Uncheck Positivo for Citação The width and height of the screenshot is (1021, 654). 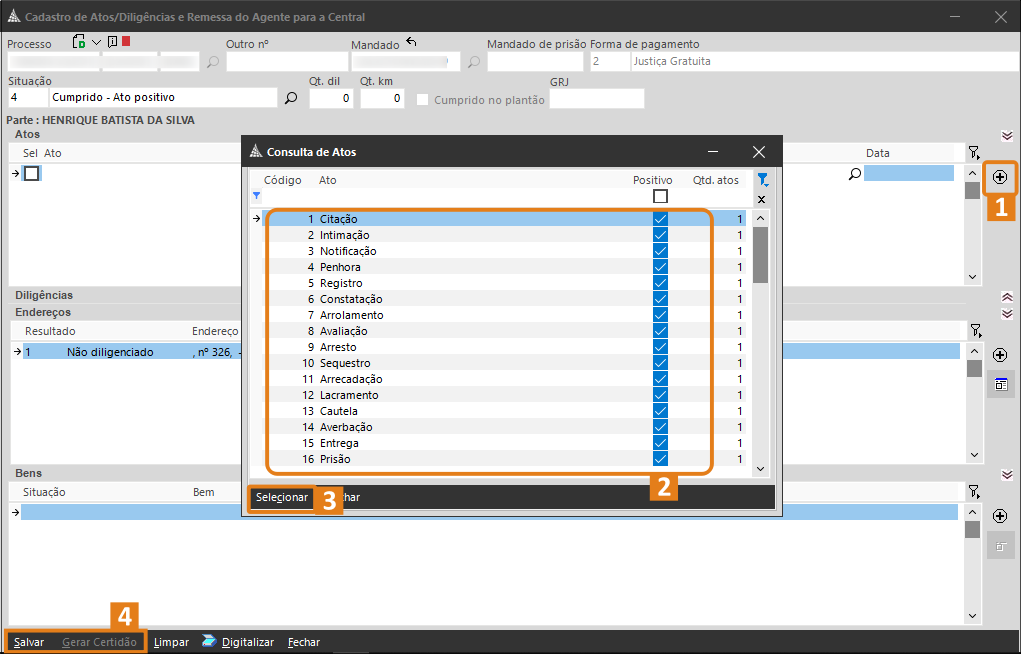pyautogui.click(x=660, y=219)
